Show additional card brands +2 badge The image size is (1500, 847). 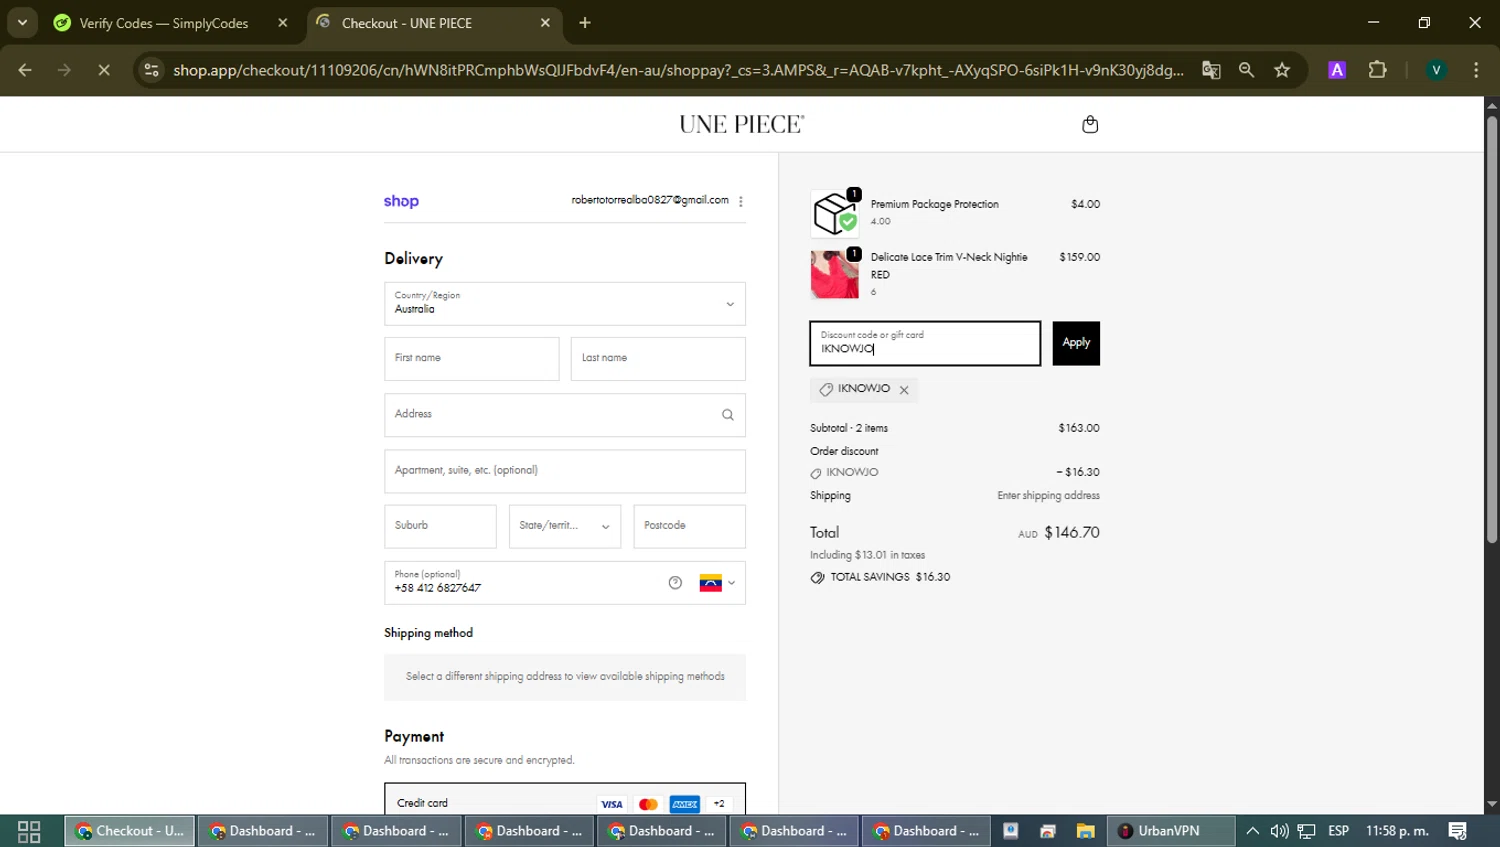pos(719,804)
